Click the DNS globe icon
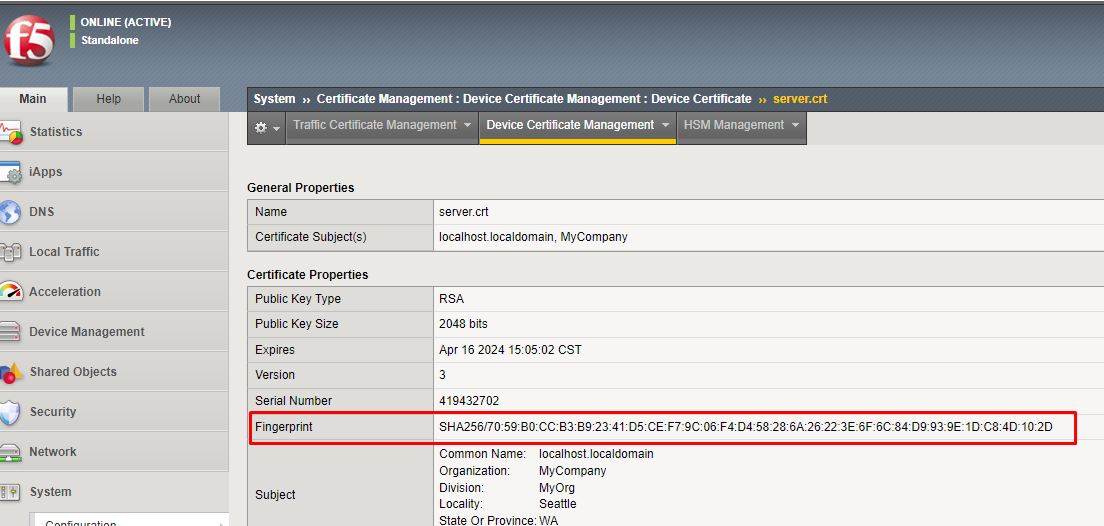Image resolution: width=1104 pixels, height=526 pixels. click(10, 212)
